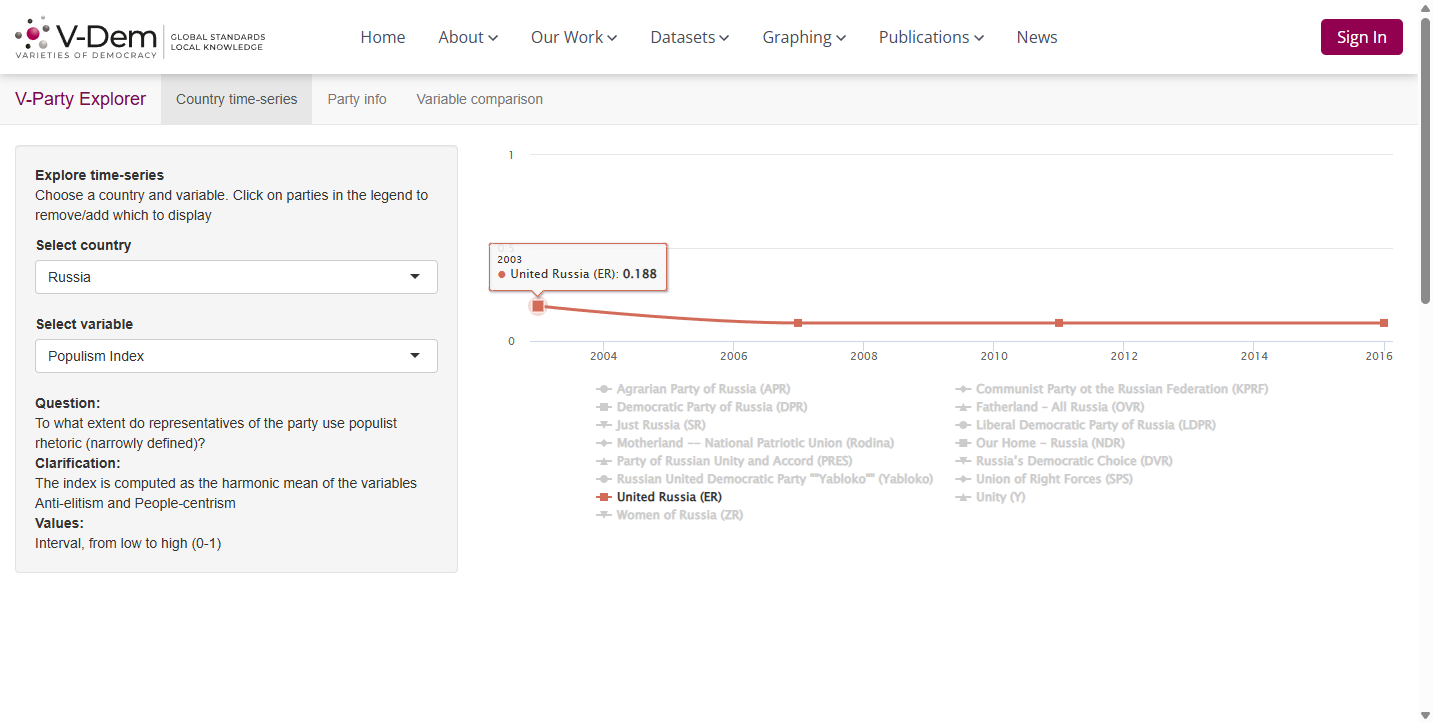This screenshot has height=723, width=1433.
Task: Expand the Datasets menu
Action: pyautogui.click(x=690, y=37)
